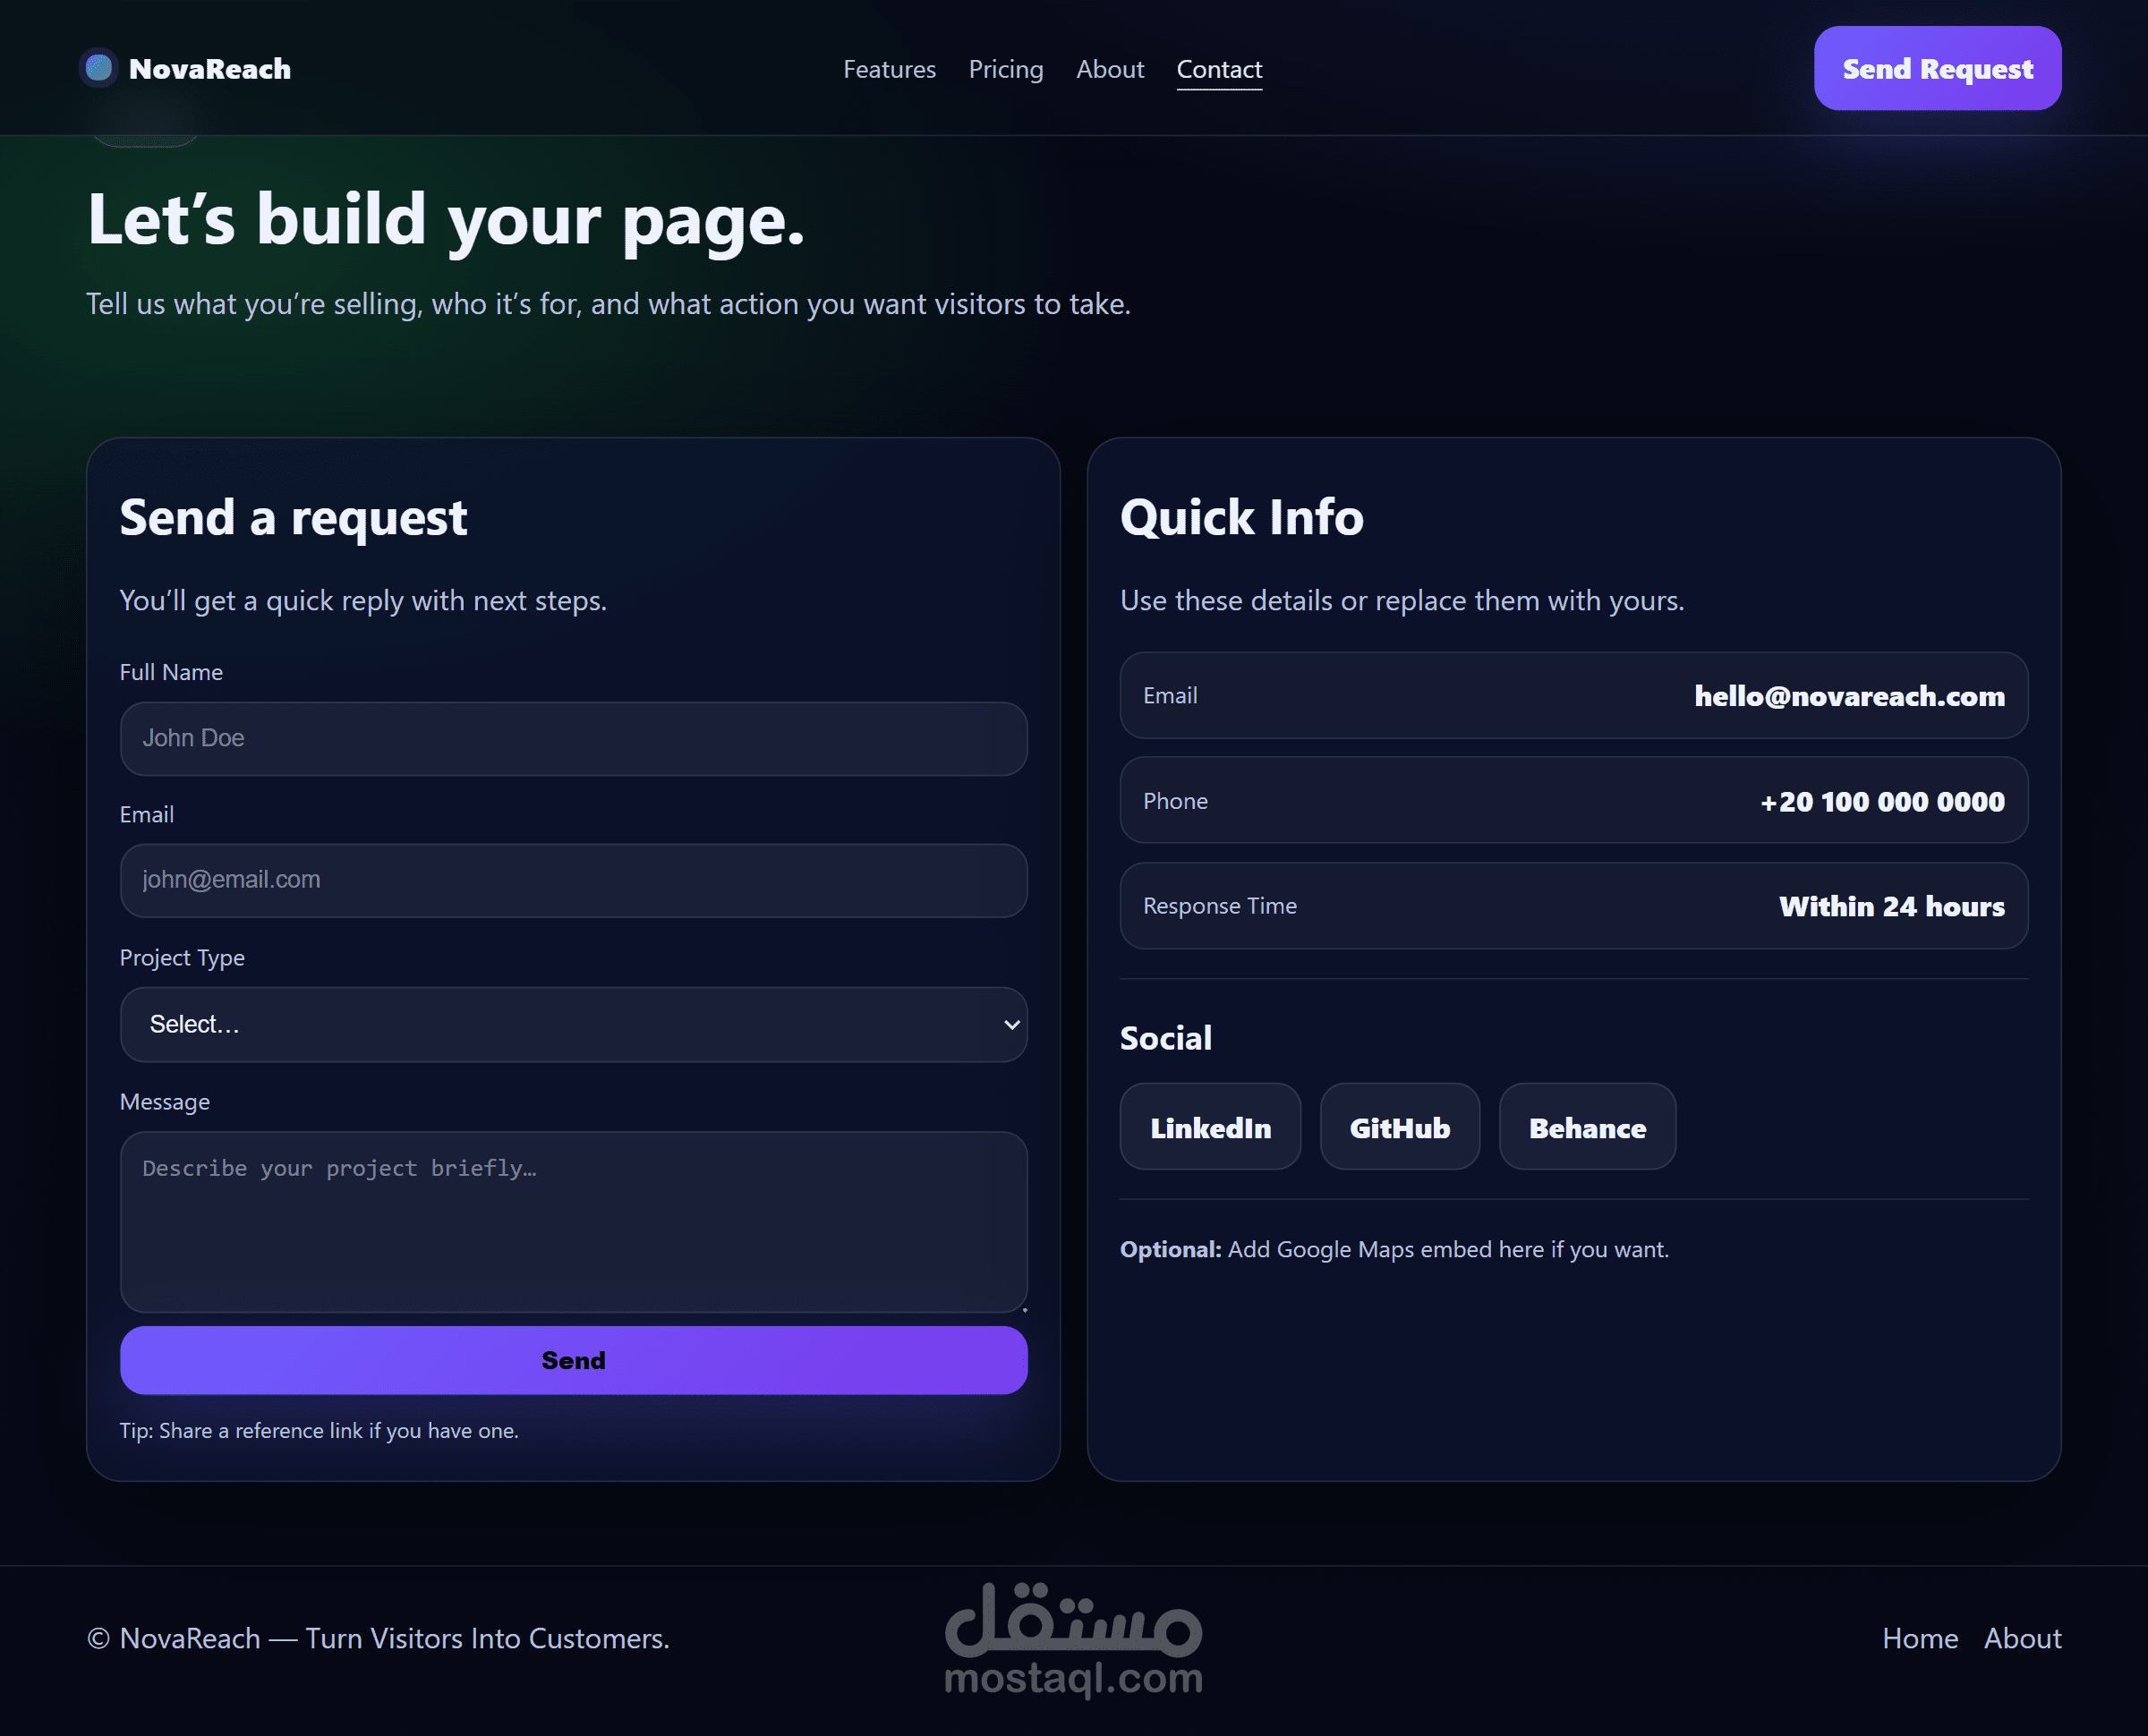Submit the form with Send button
Image resolution: width=2148 pixels, height=1736 pixels.
pos(573,1360)
